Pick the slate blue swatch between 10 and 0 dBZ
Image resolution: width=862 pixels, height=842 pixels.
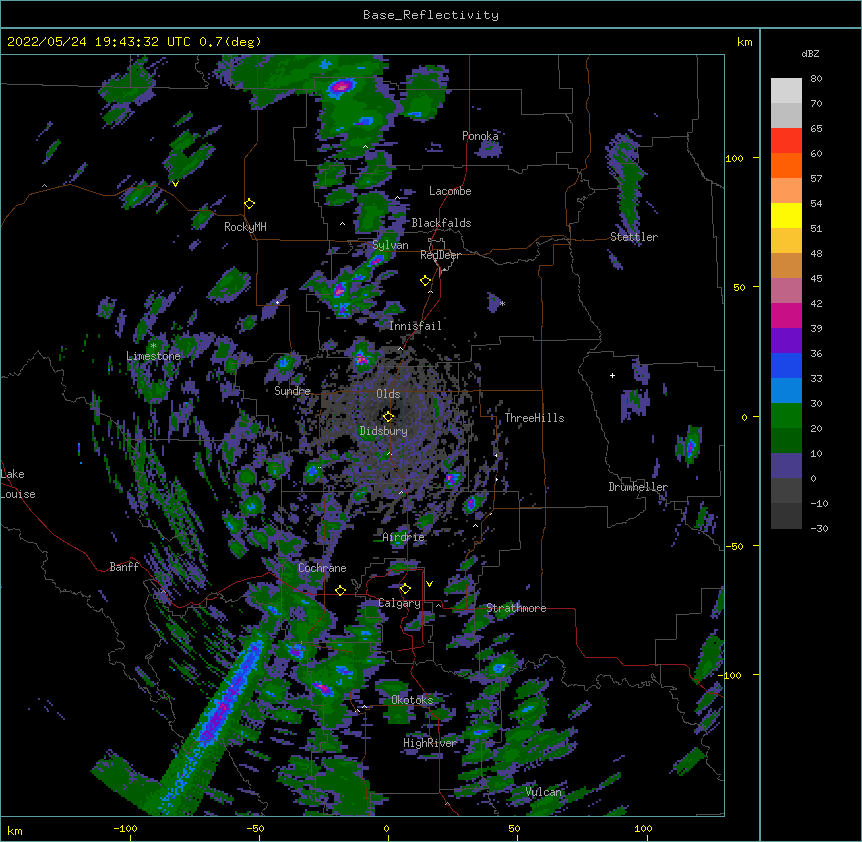coord(786,466)
